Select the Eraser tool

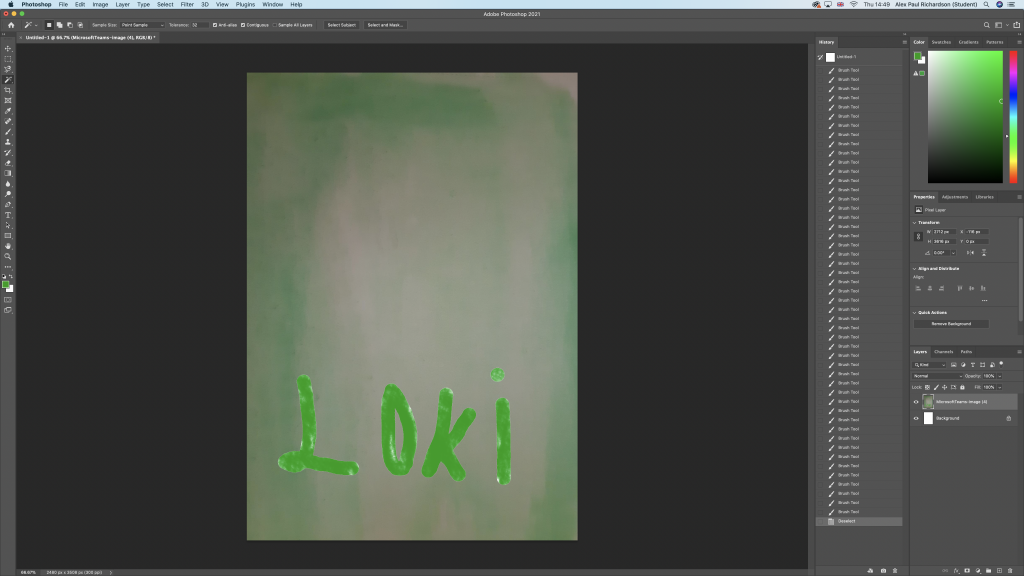click(8, 163)
